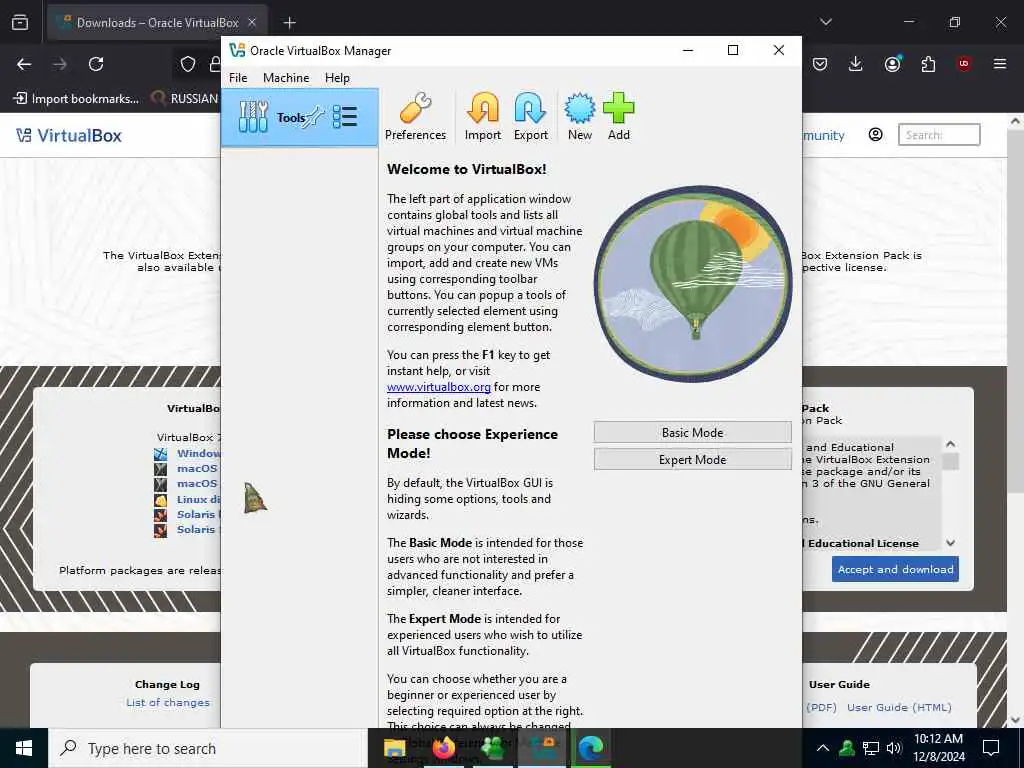Screen dimensions: 1024x768
Task: Open the RUSSIAN bookmark
Action: 185,99
